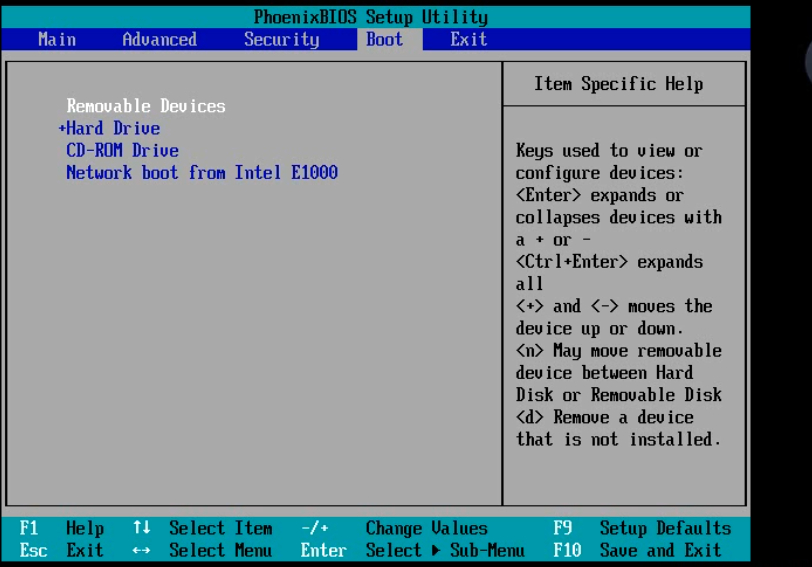The height and width of the screenshot is (567, 812).
Task: Select the Boot tab
Action: (x=384, y=39)
